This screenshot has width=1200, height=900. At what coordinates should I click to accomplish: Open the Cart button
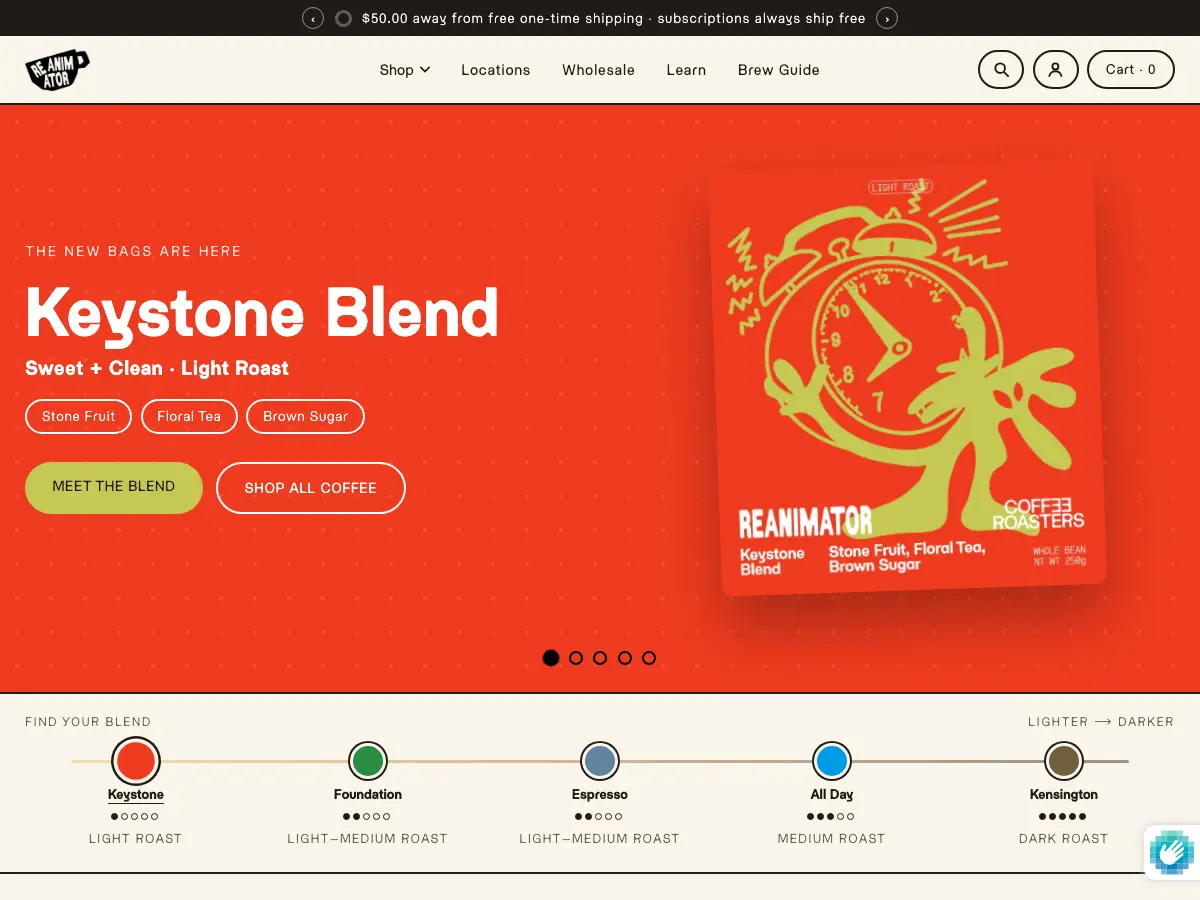(1131, 70)
